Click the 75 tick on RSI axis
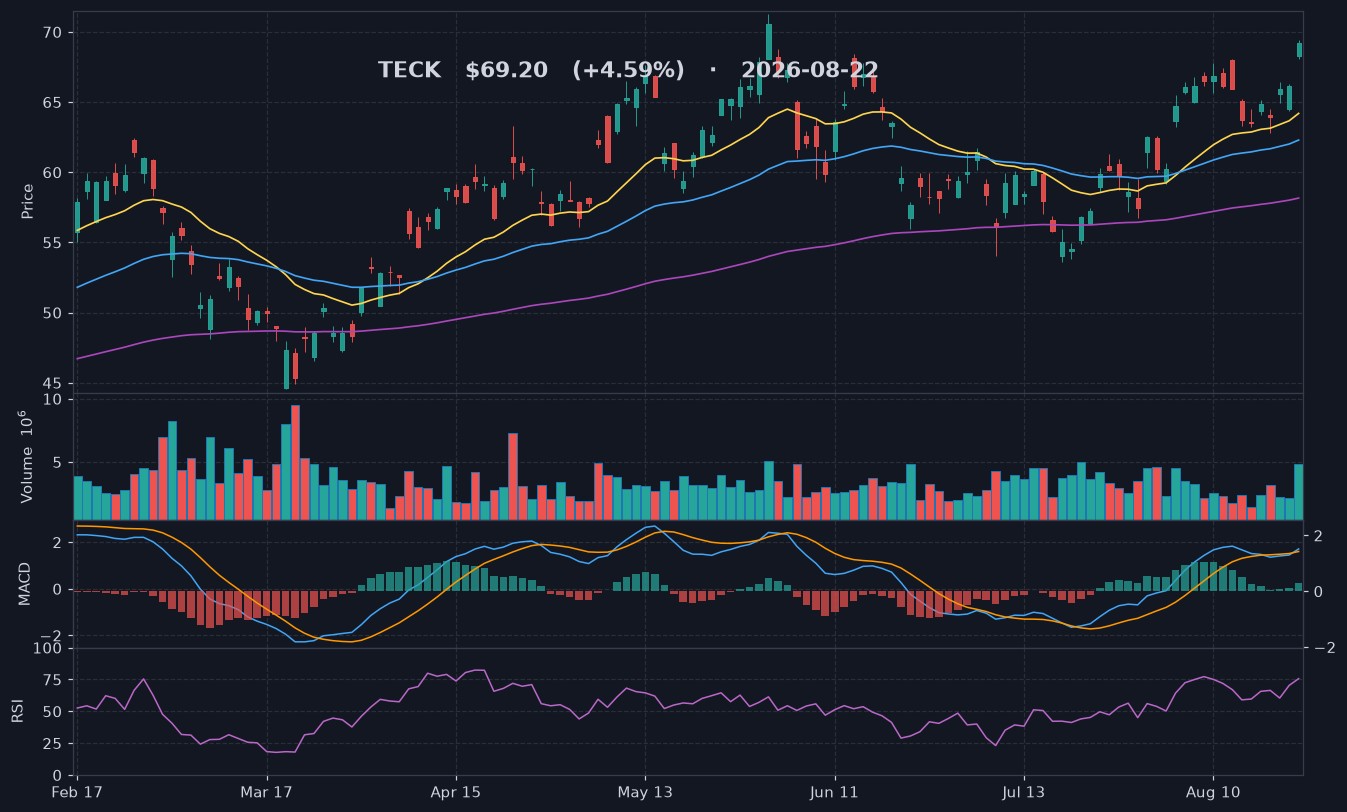 point(52,680)
